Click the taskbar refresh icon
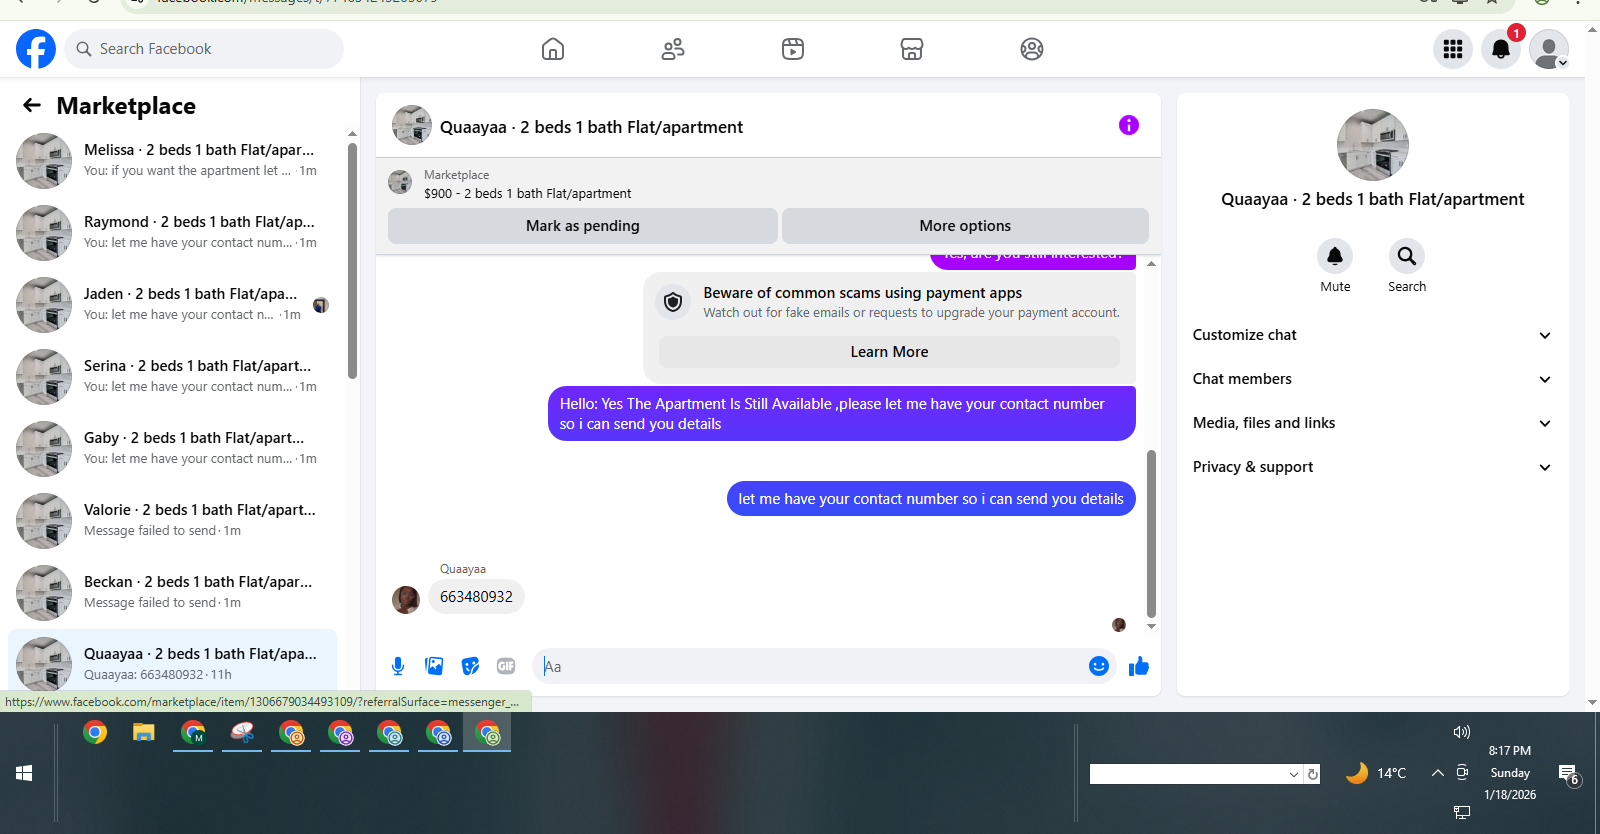Screen dimensions: 1600x834 pyautogui.click(x=1313, y=774)
